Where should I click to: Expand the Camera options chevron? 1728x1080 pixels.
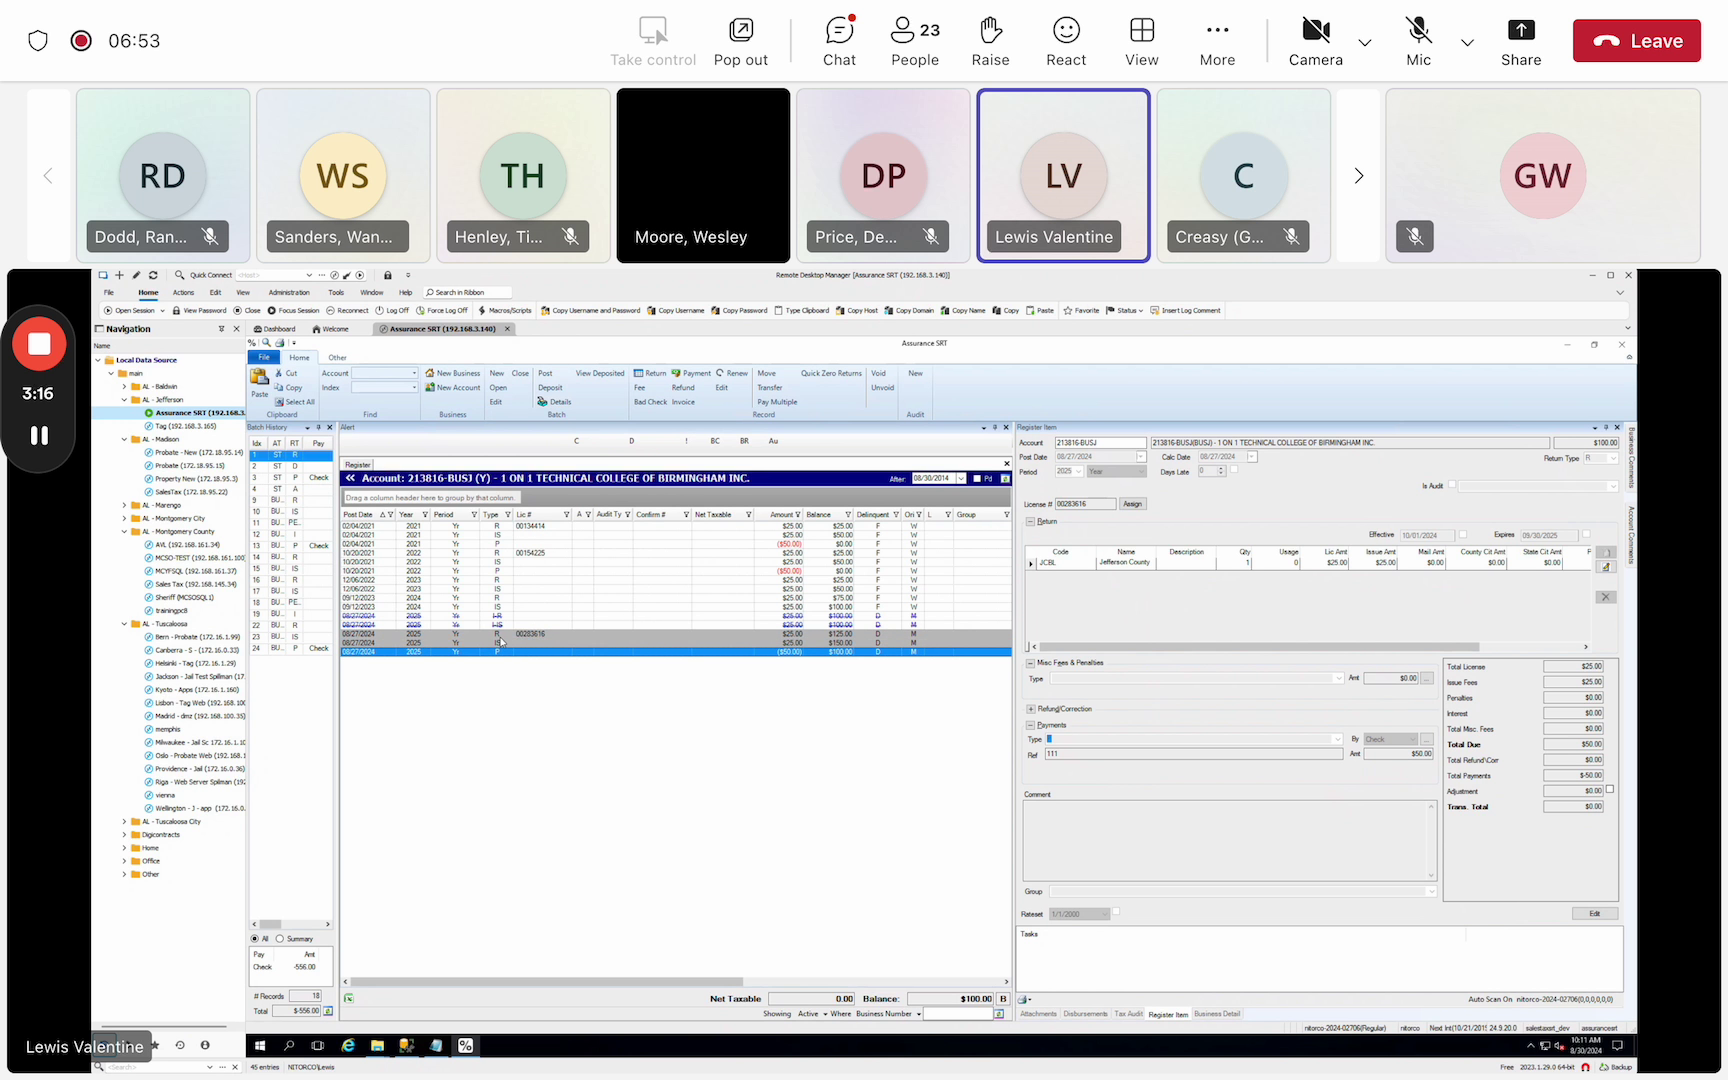[x=1365, y=42]
